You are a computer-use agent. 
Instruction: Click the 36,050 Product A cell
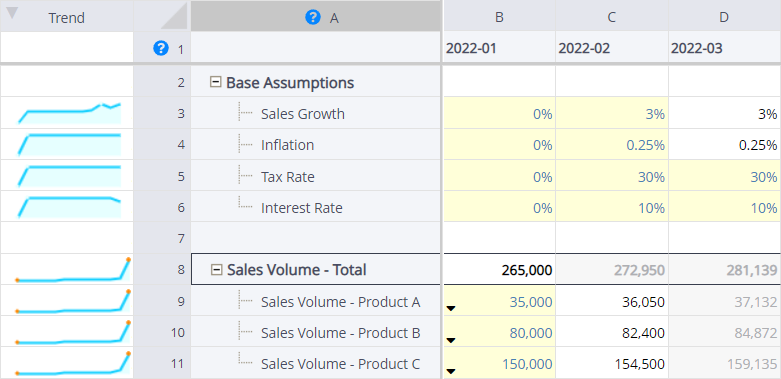coord(612,301)
